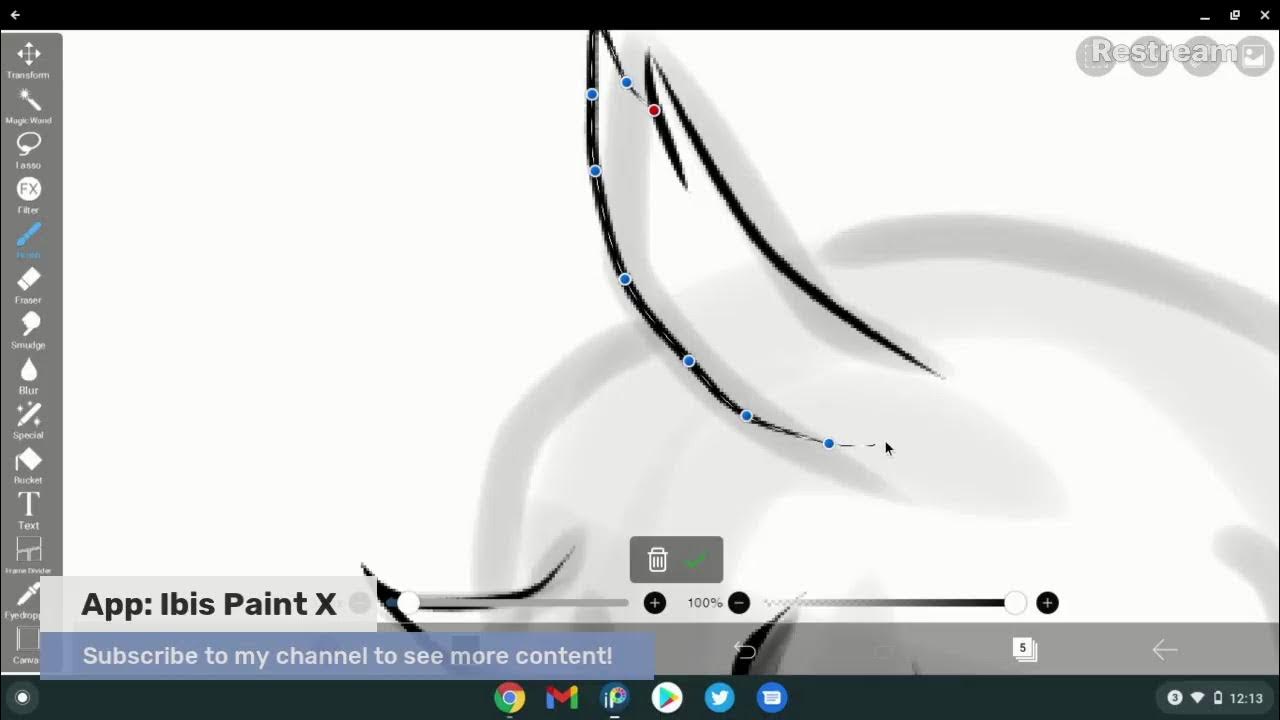Screen dimensions: 1280x720
Task: Select the Magic Wand tool
Action: [28, 105]
